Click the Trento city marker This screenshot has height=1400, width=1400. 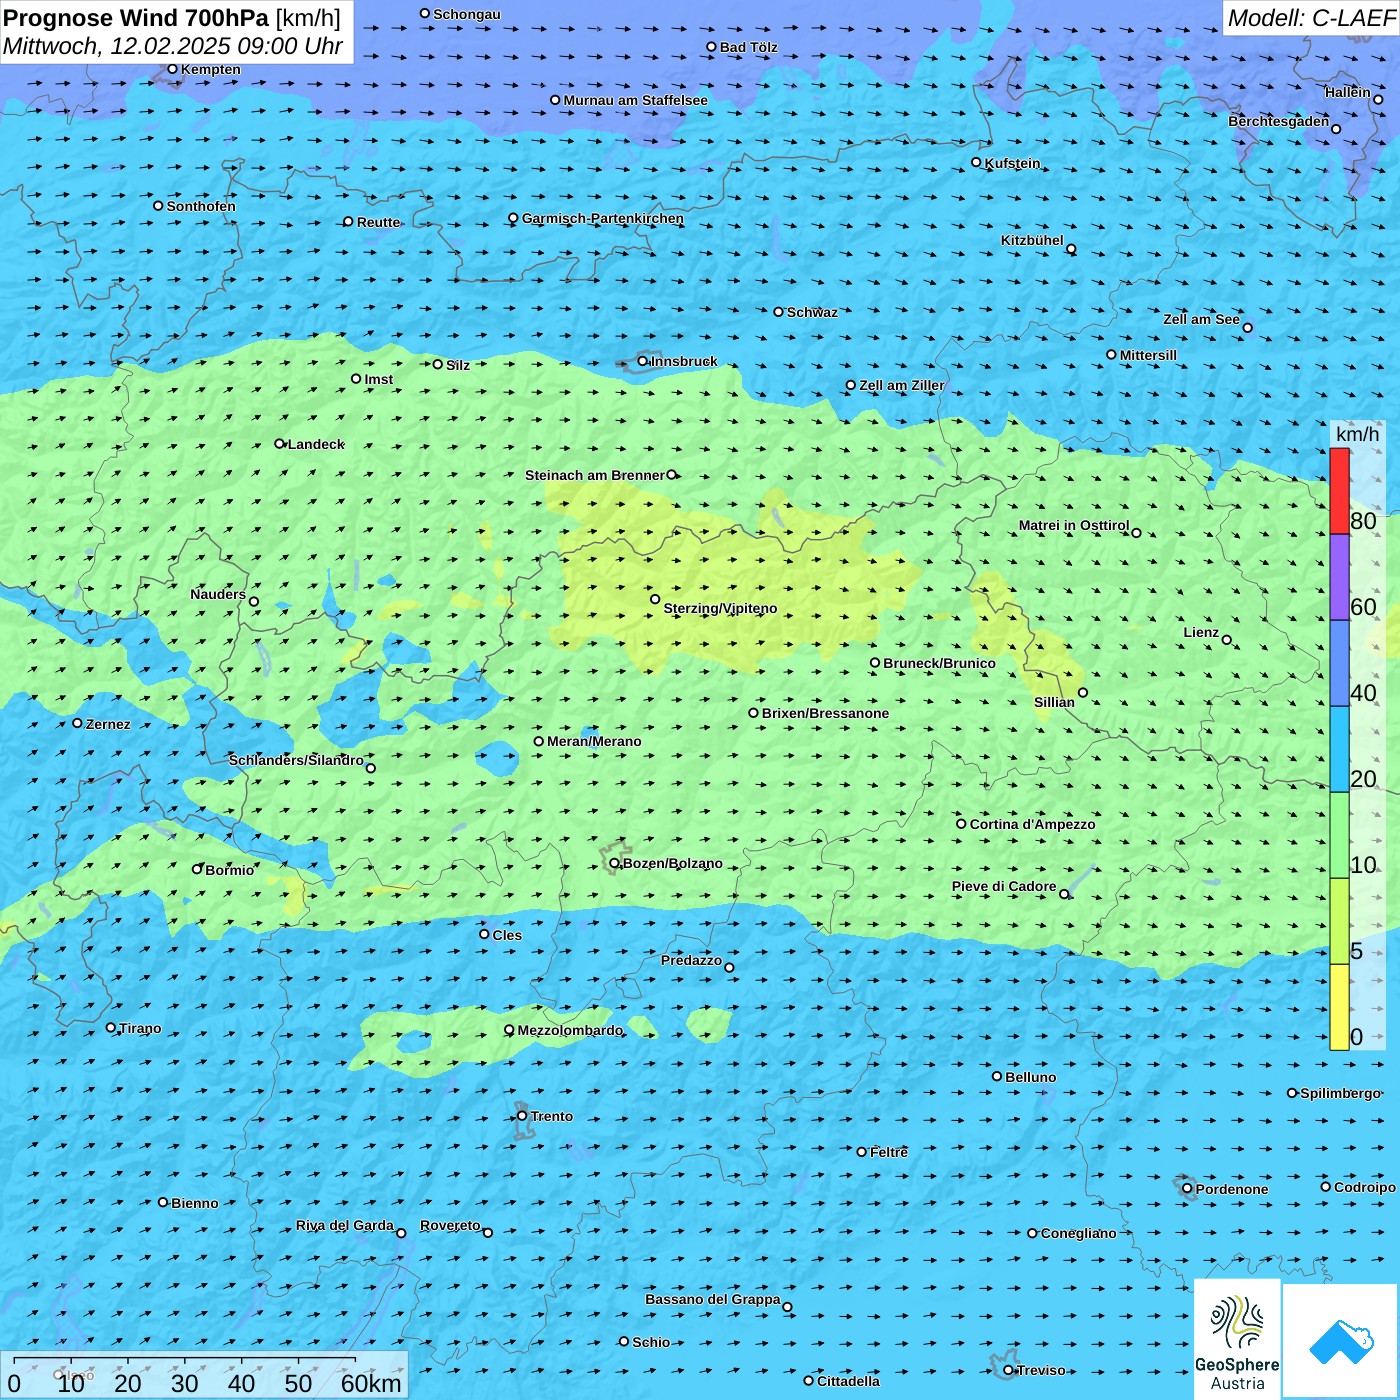point(522,1116)
